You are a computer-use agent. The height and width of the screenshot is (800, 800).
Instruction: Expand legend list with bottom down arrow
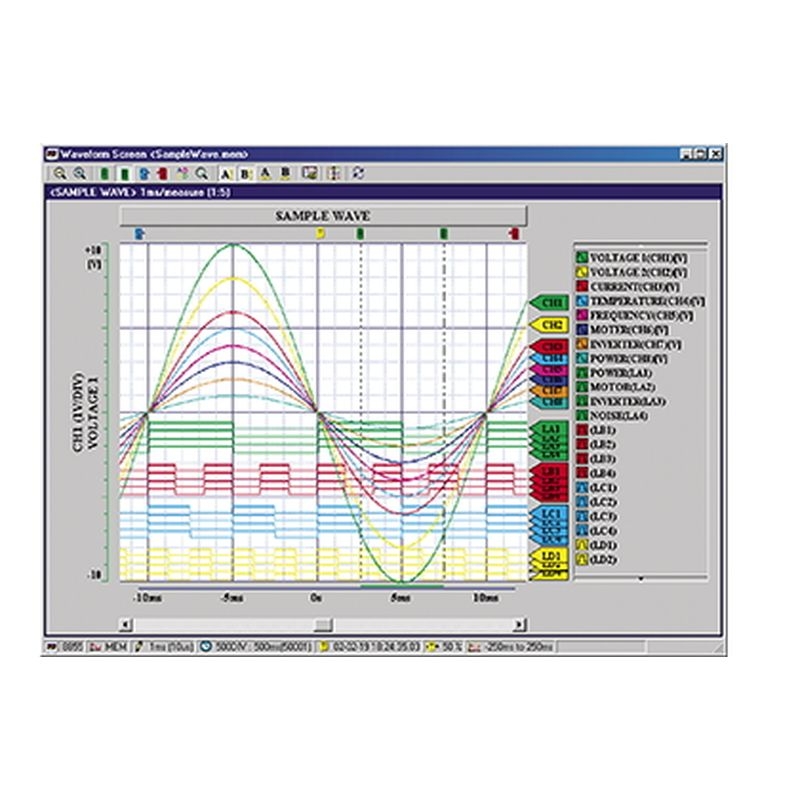click(x=641, y=579)
